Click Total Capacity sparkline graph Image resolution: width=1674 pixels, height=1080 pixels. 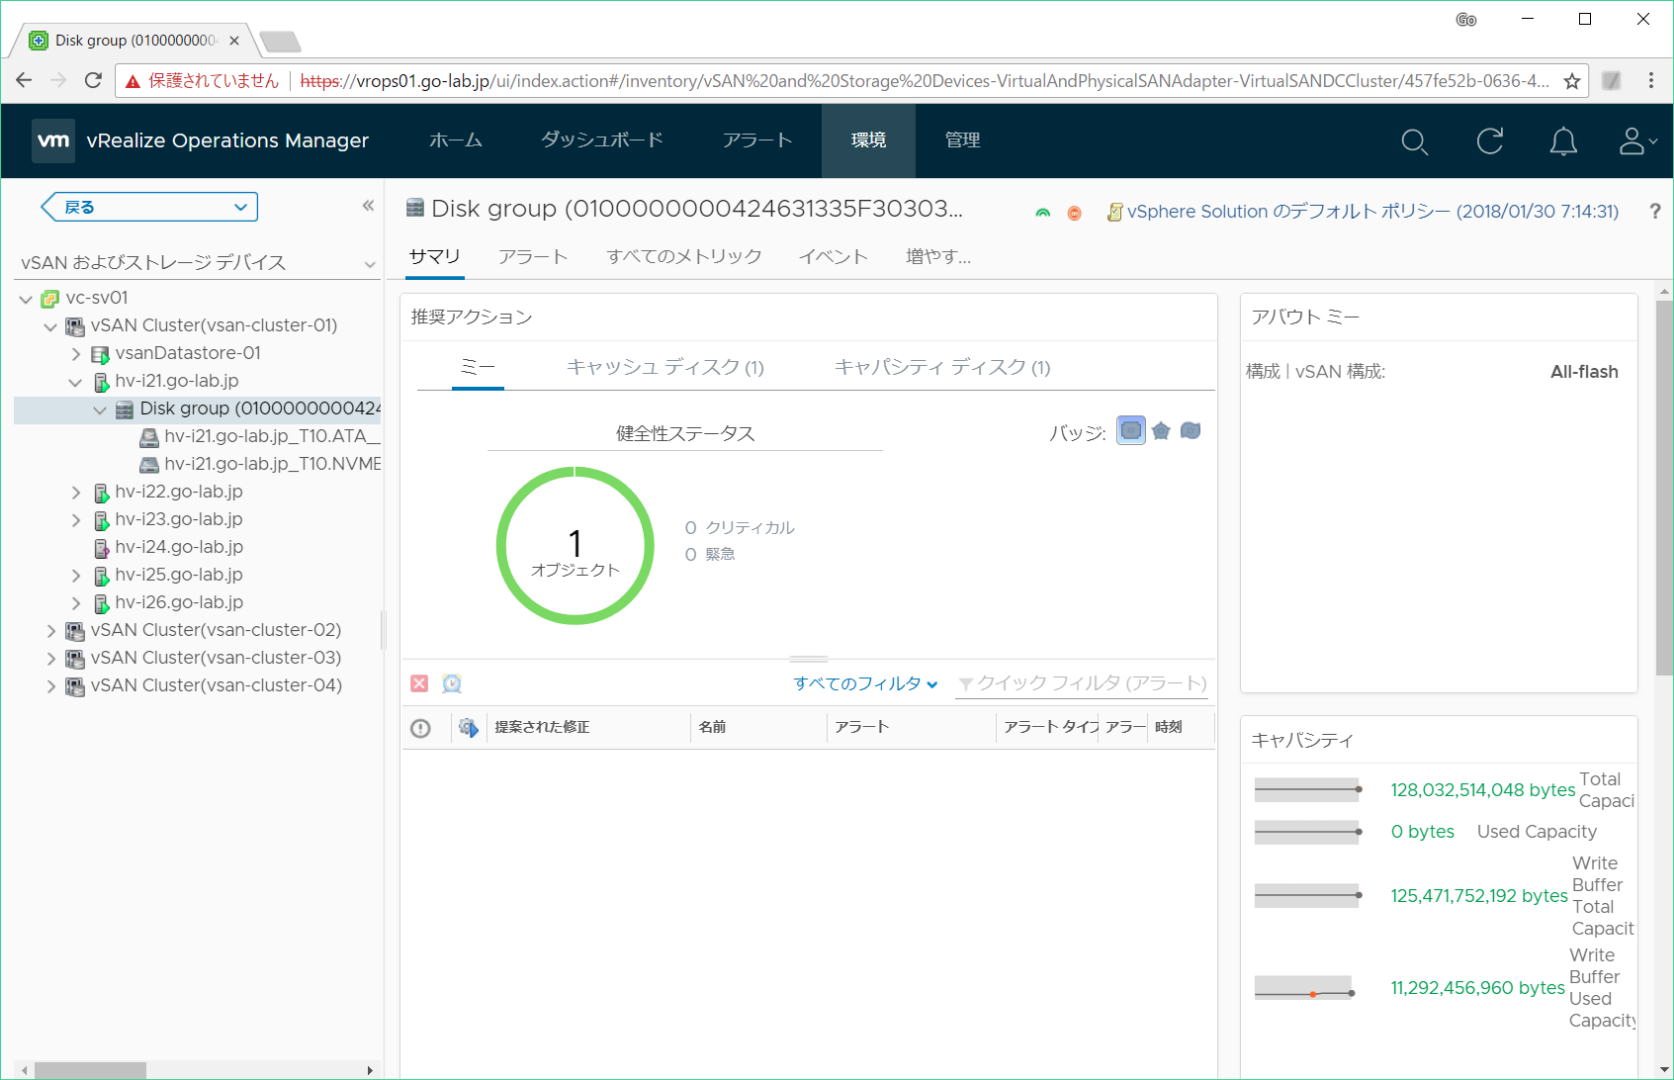coord(1308,790)
